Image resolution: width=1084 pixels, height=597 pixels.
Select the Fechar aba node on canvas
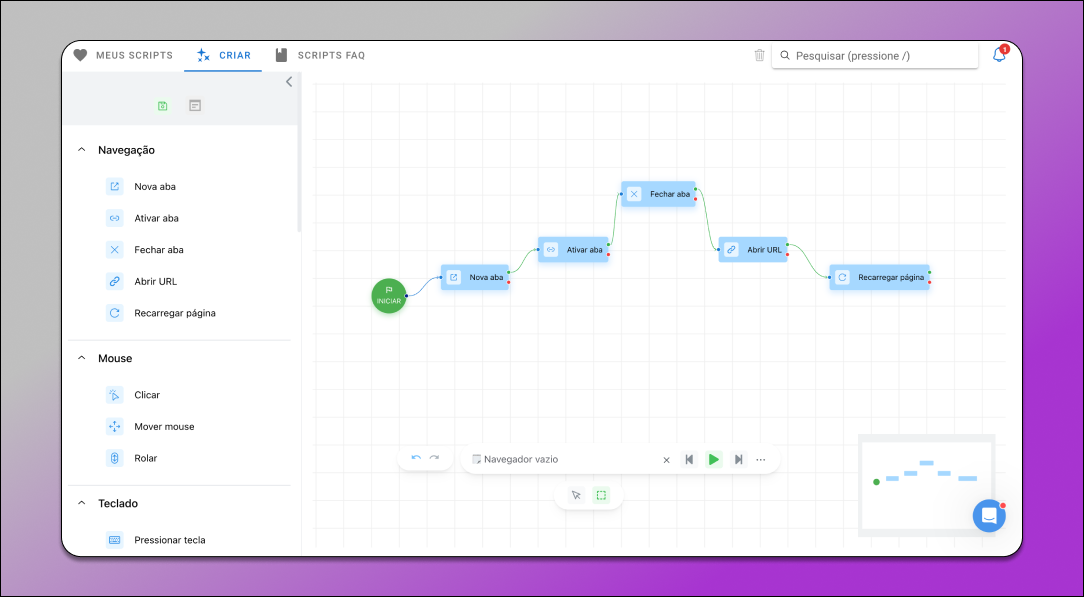click(658, 194)
